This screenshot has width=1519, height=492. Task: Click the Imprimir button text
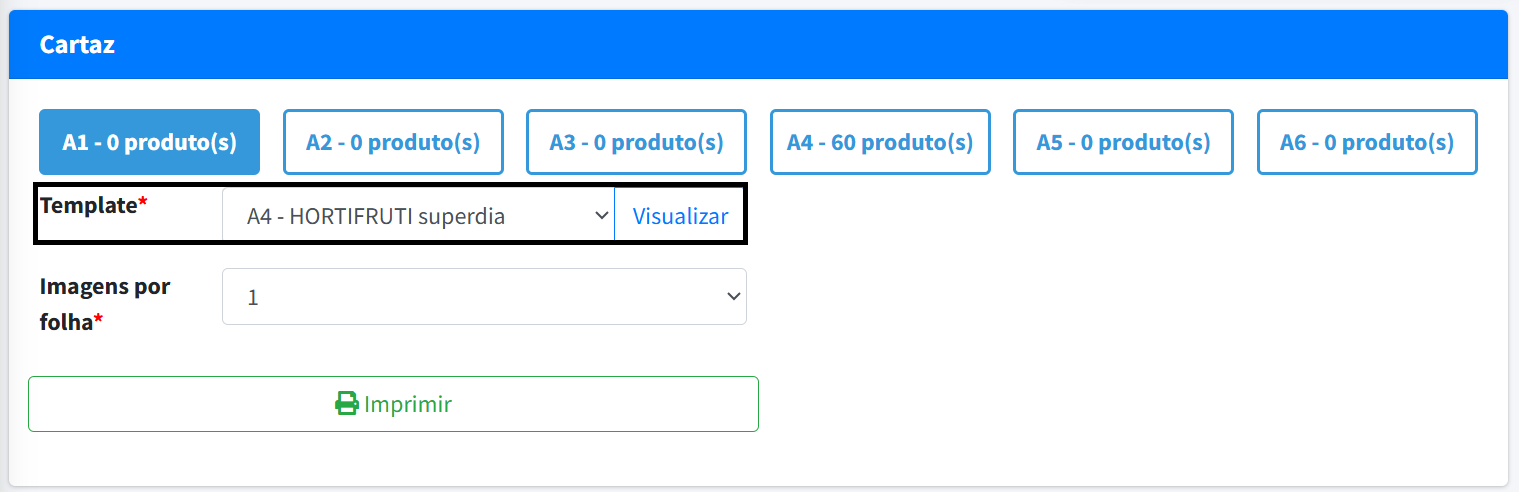[408, 404]
